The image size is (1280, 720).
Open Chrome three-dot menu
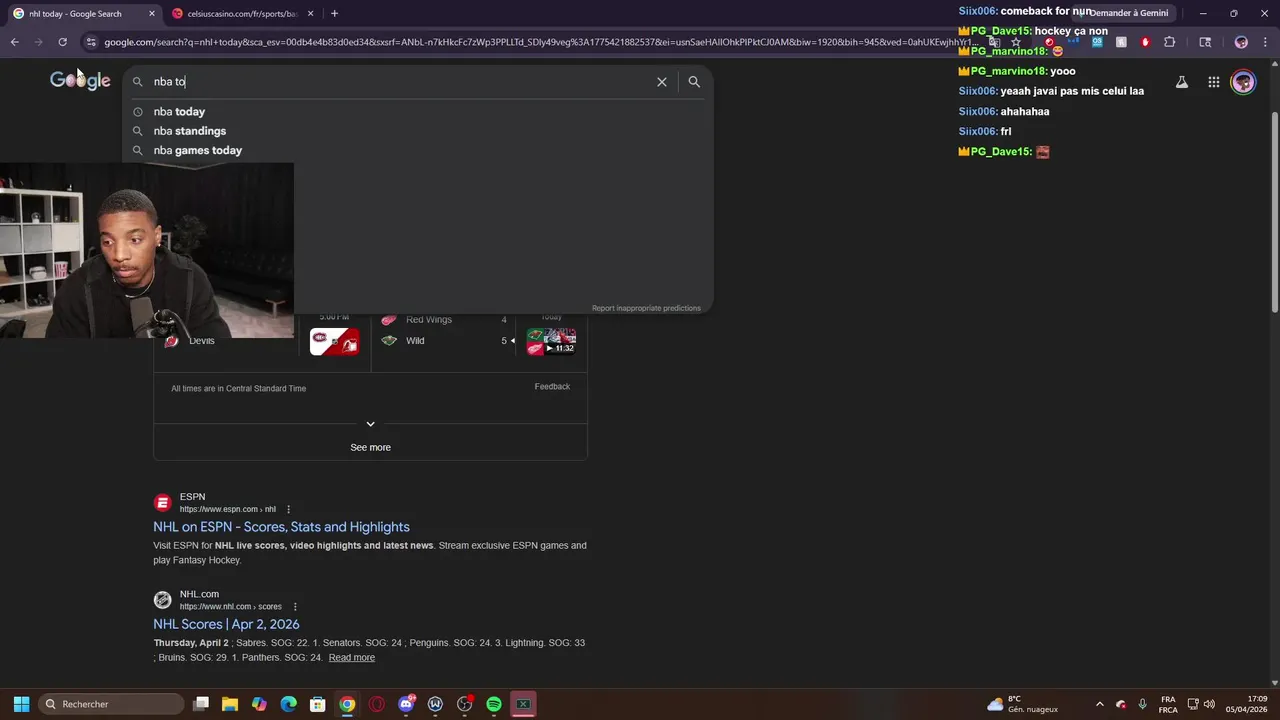[1265, 42]
